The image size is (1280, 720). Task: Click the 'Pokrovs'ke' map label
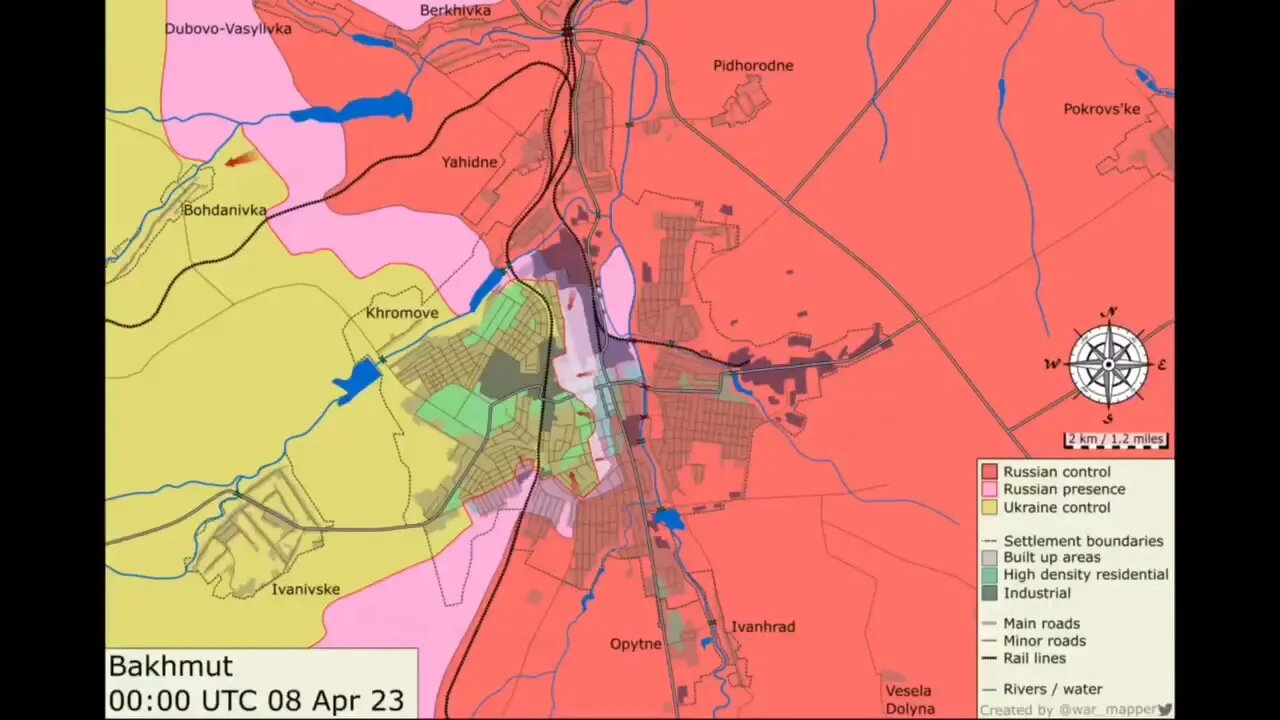(1102, 109)
